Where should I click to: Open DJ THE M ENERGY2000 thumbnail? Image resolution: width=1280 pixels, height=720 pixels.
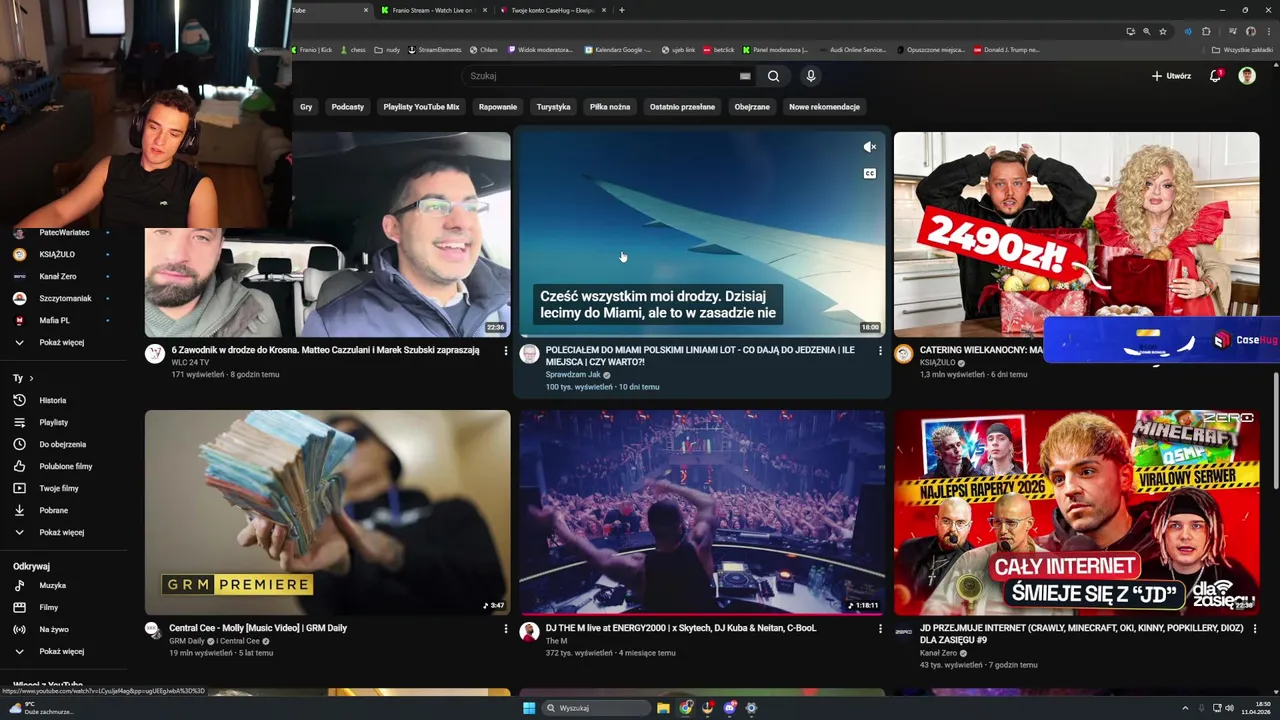point(702,512)
